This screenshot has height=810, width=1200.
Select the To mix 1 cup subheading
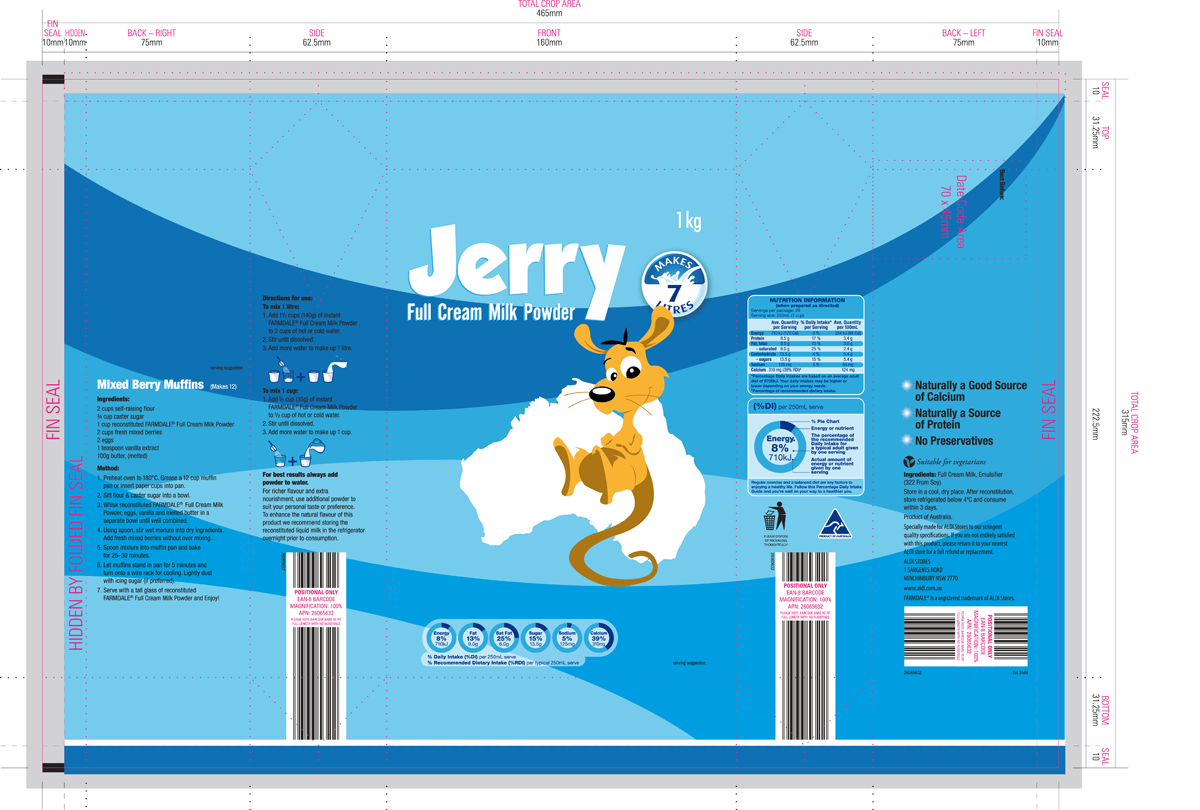pyautogui.click(x=279, y=391)
